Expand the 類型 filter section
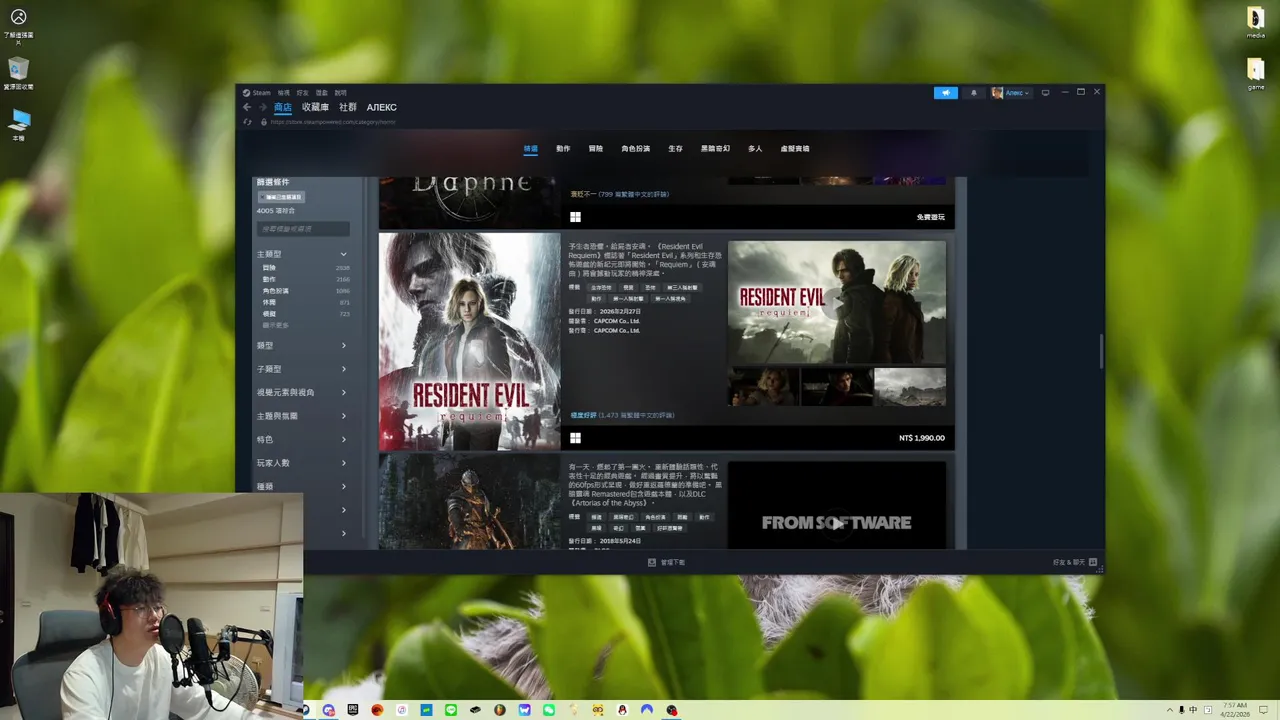Viewport: 1280px width, 720px height. pyautogui.click(x=302, y=345)
